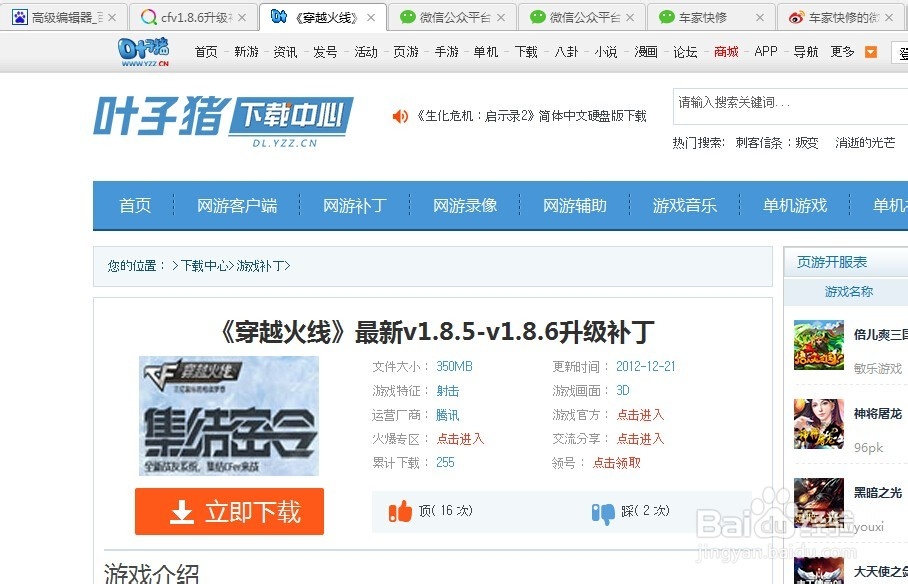Open 发号 in top menu
Viewport: 908px width, 584px height.
click(325, 52)
